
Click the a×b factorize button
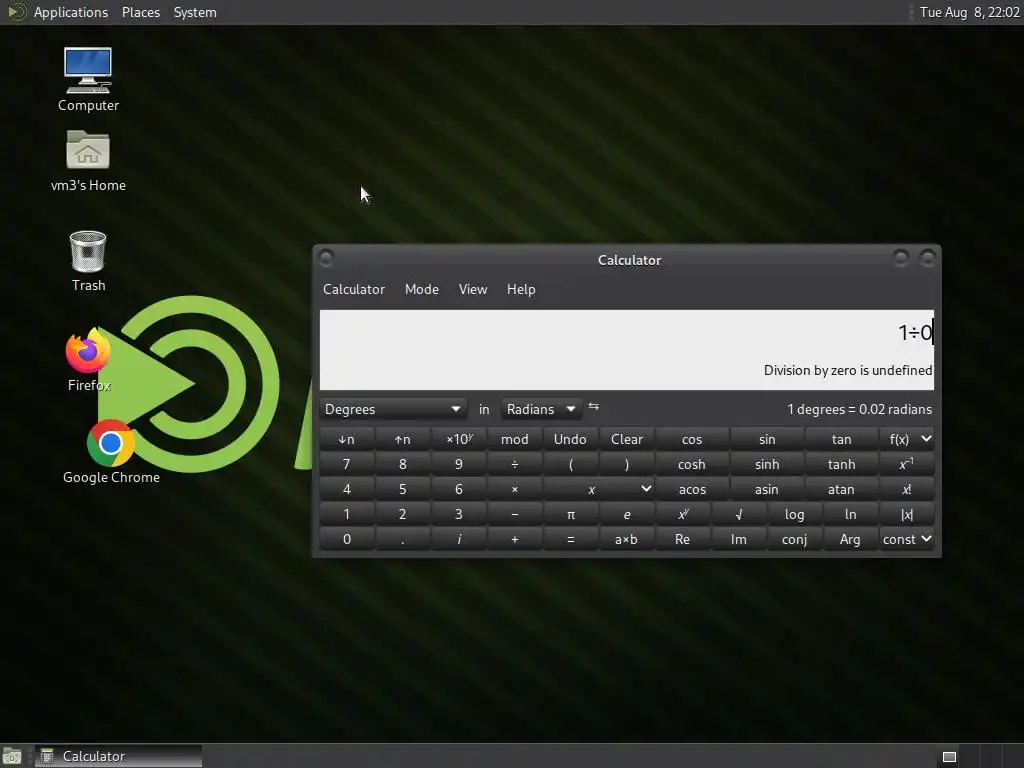click(x=627, y=539)
